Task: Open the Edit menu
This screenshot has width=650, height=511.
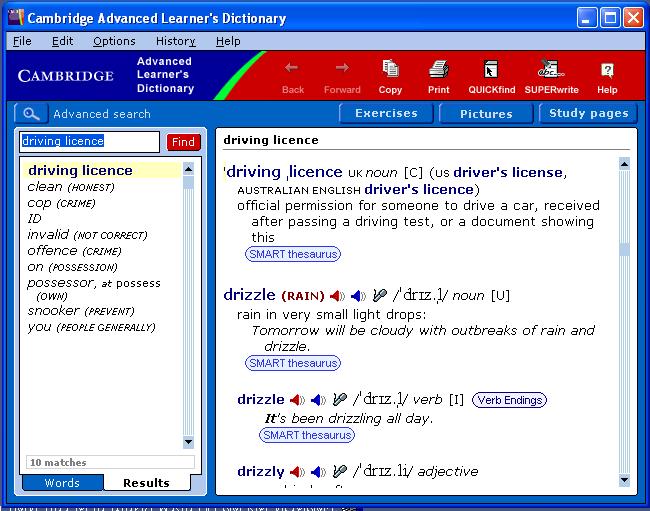Action: [63, 41]
